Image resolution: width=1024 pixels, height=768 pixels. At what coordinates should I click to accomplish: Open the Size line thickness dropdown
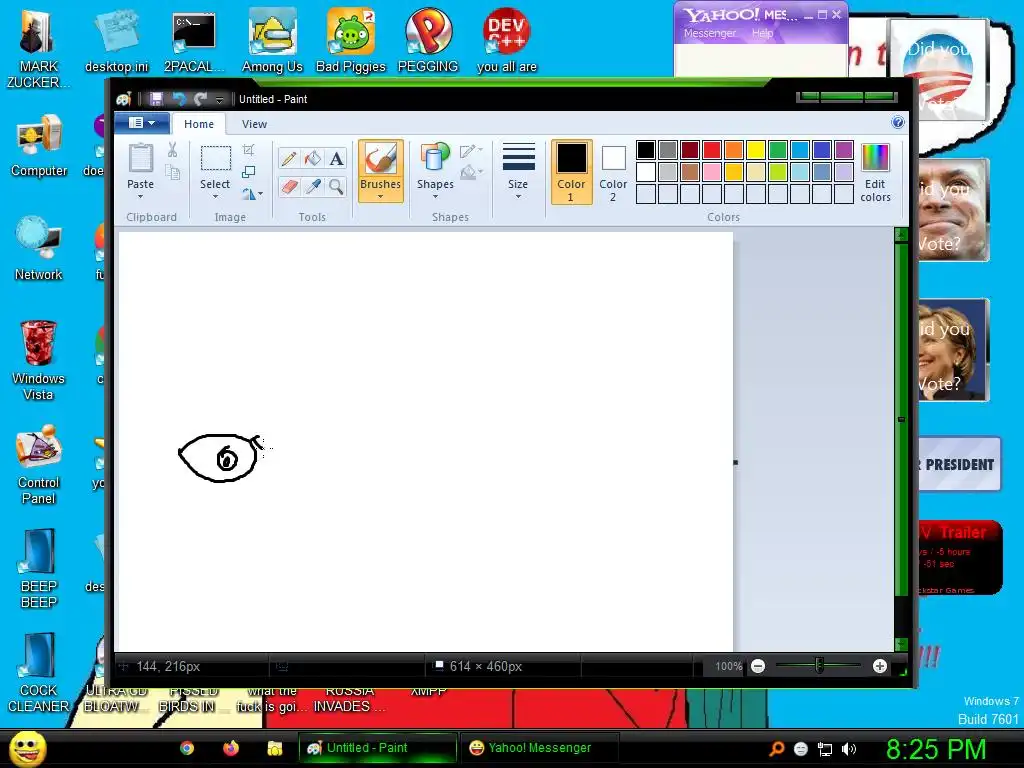[518, 172]
